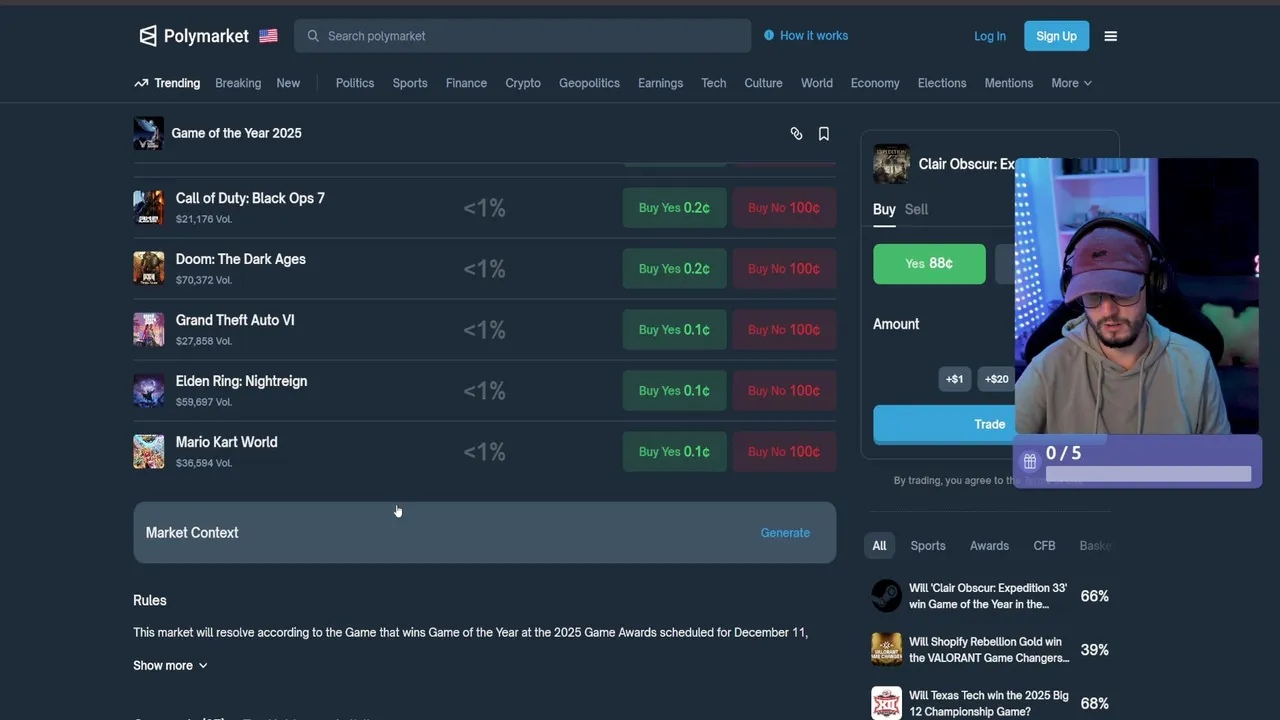
Task: Open the World category
Action: (817, 83)
